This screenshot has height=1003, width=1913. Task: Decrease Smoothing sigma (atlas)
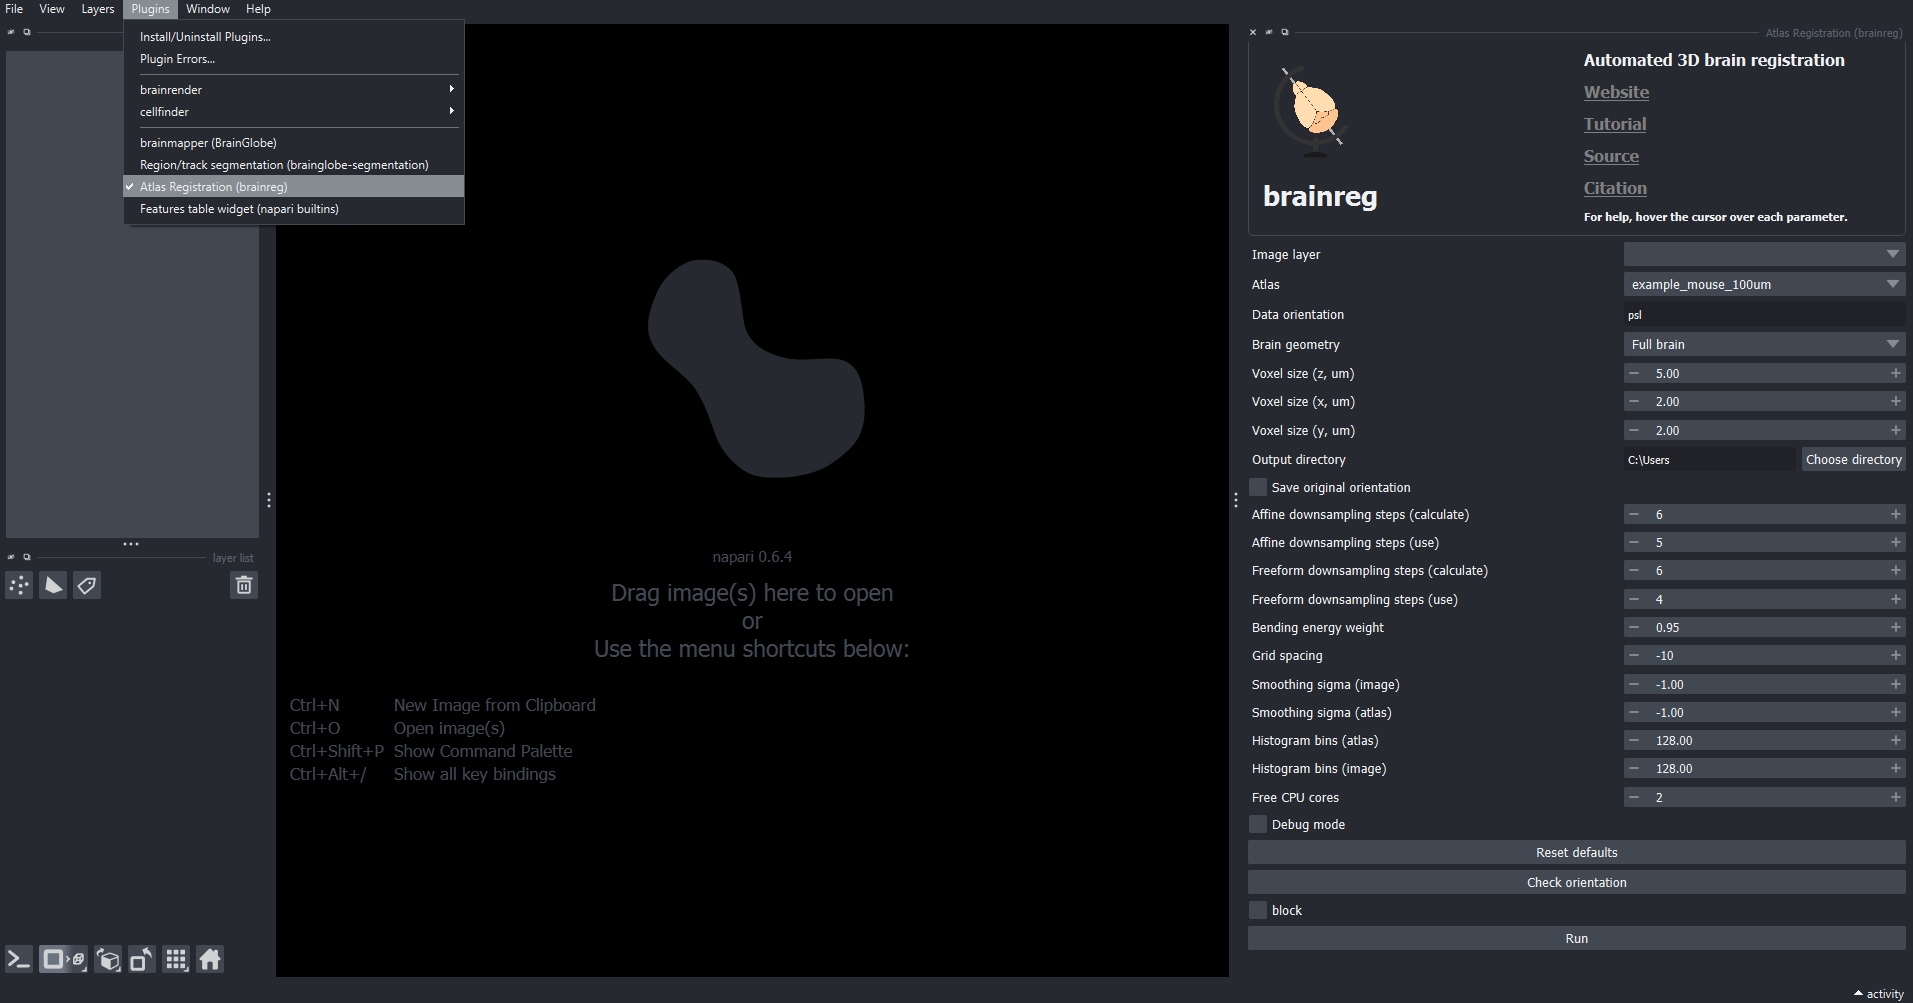tap(1633, 712)
